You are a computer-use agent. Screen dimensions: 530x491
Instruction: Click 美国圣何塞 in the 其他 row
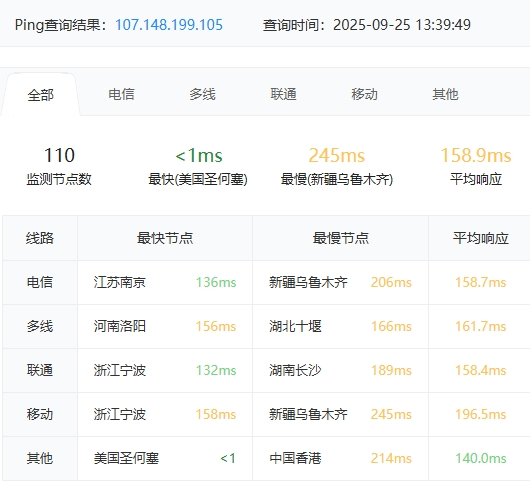(x=126, y=459)
